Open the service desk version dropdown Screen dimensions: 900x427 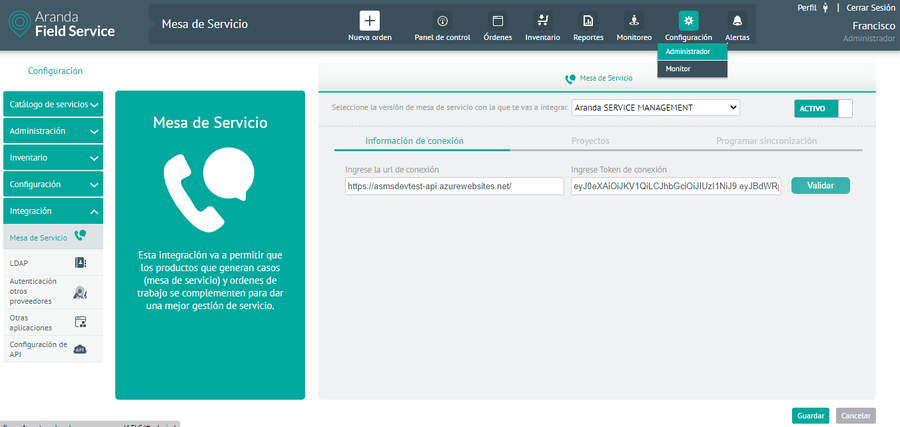point(655,107)
